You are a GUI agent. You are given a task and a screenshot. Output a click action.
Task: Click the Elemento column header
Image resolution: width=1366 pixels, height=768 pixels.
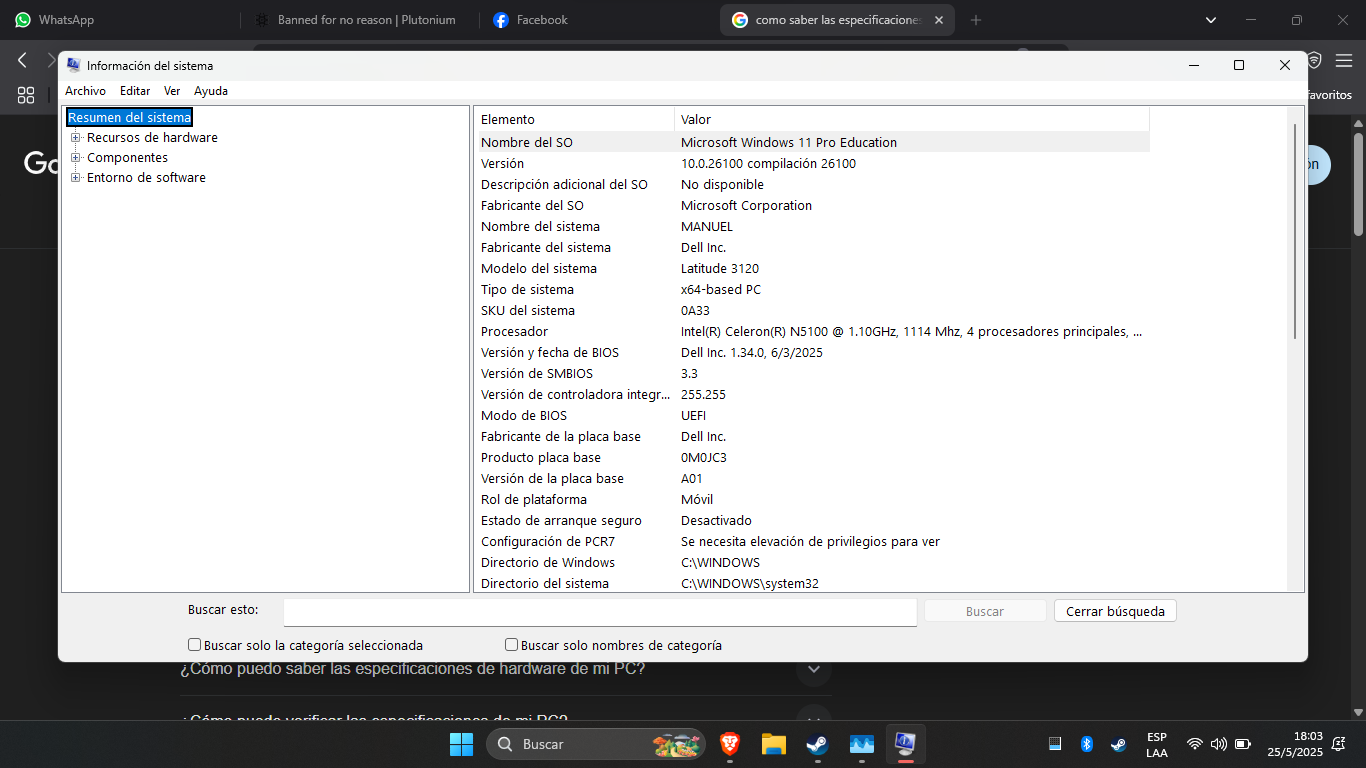576,119
